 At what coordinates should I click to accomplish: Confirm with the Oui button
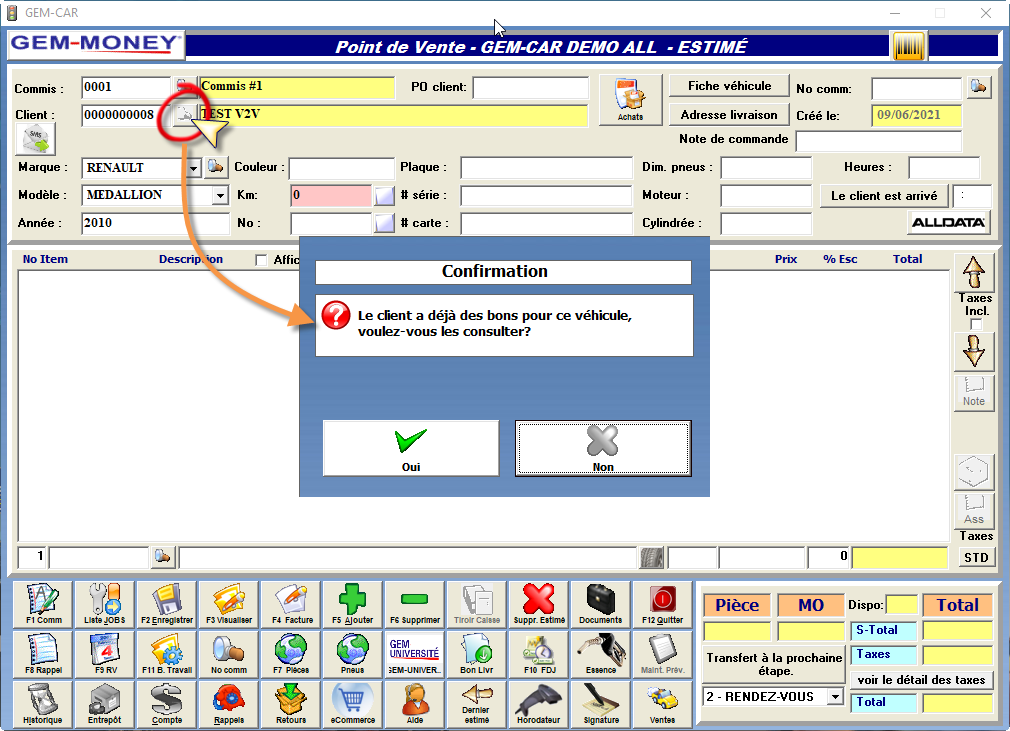(411, 448)
